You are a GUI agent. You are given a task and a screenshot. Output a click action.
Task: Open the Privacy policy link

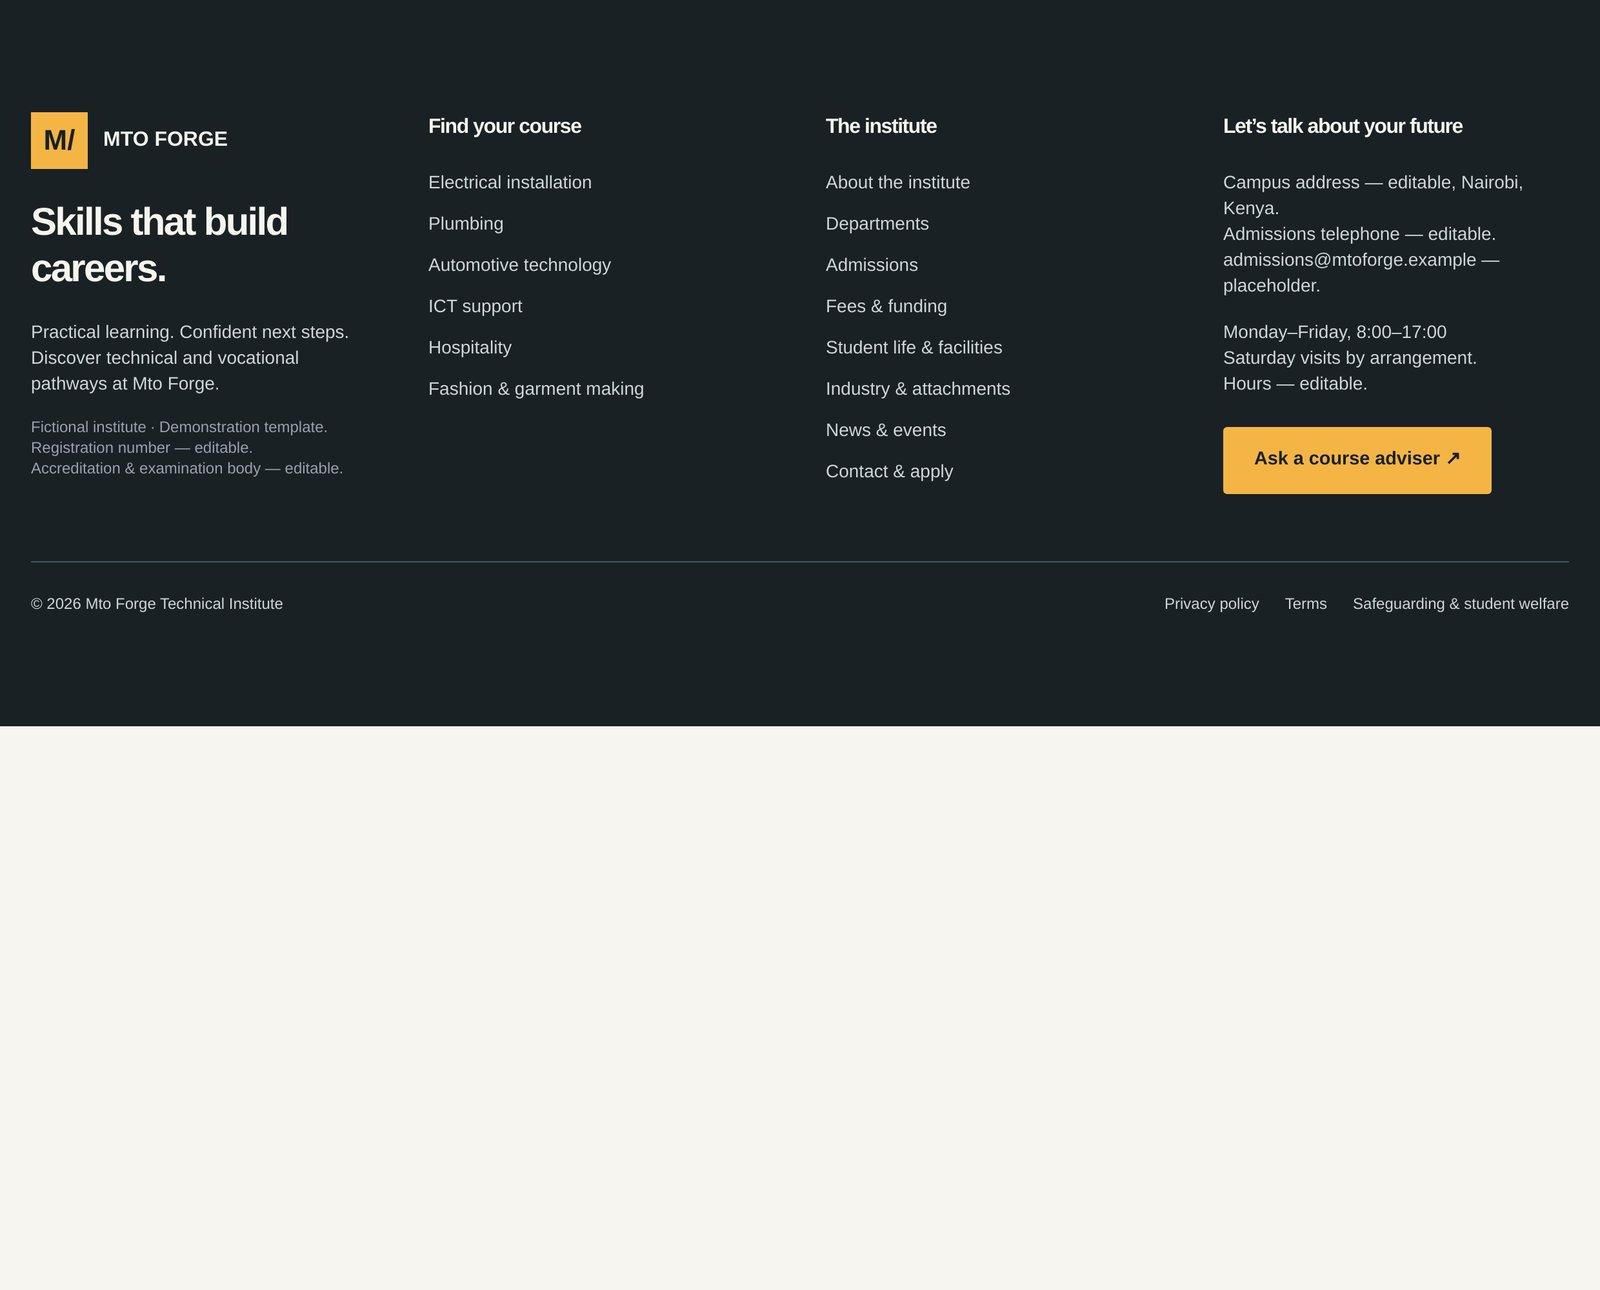tap(1211, 604)
